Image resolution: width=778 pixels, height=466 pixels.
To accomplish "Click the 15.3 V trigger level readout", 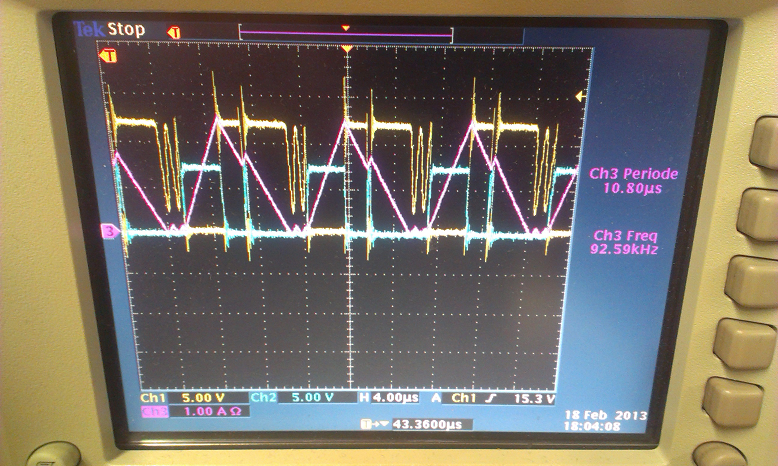I will (x=534, y=399).
